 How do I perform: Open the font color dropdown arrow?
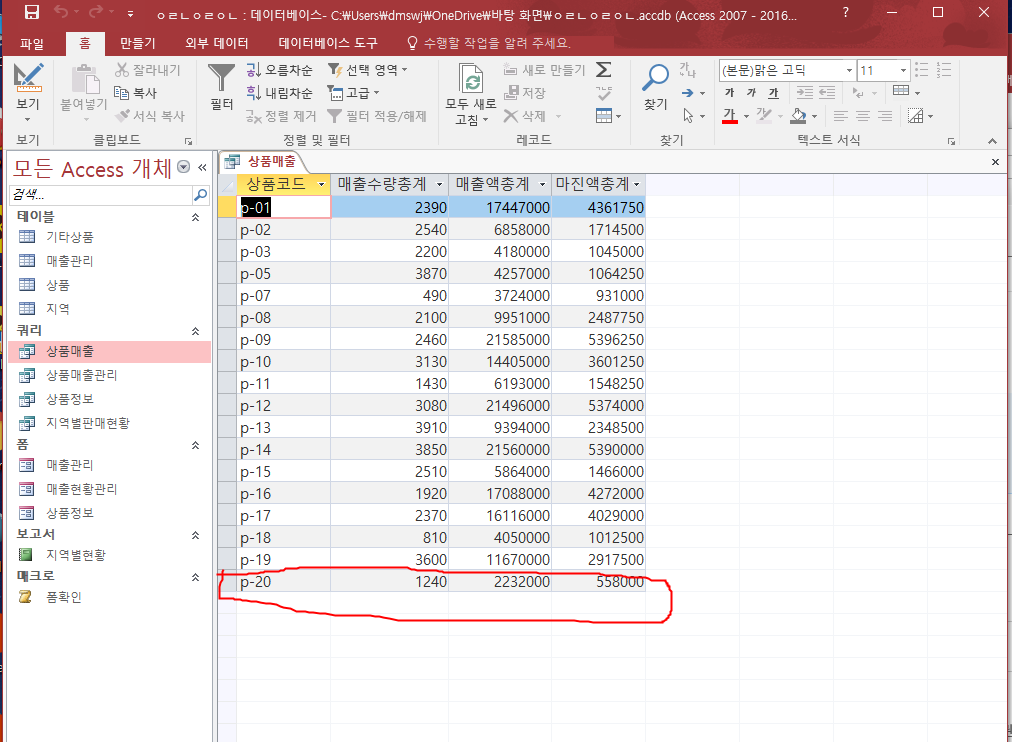(746, 116)
